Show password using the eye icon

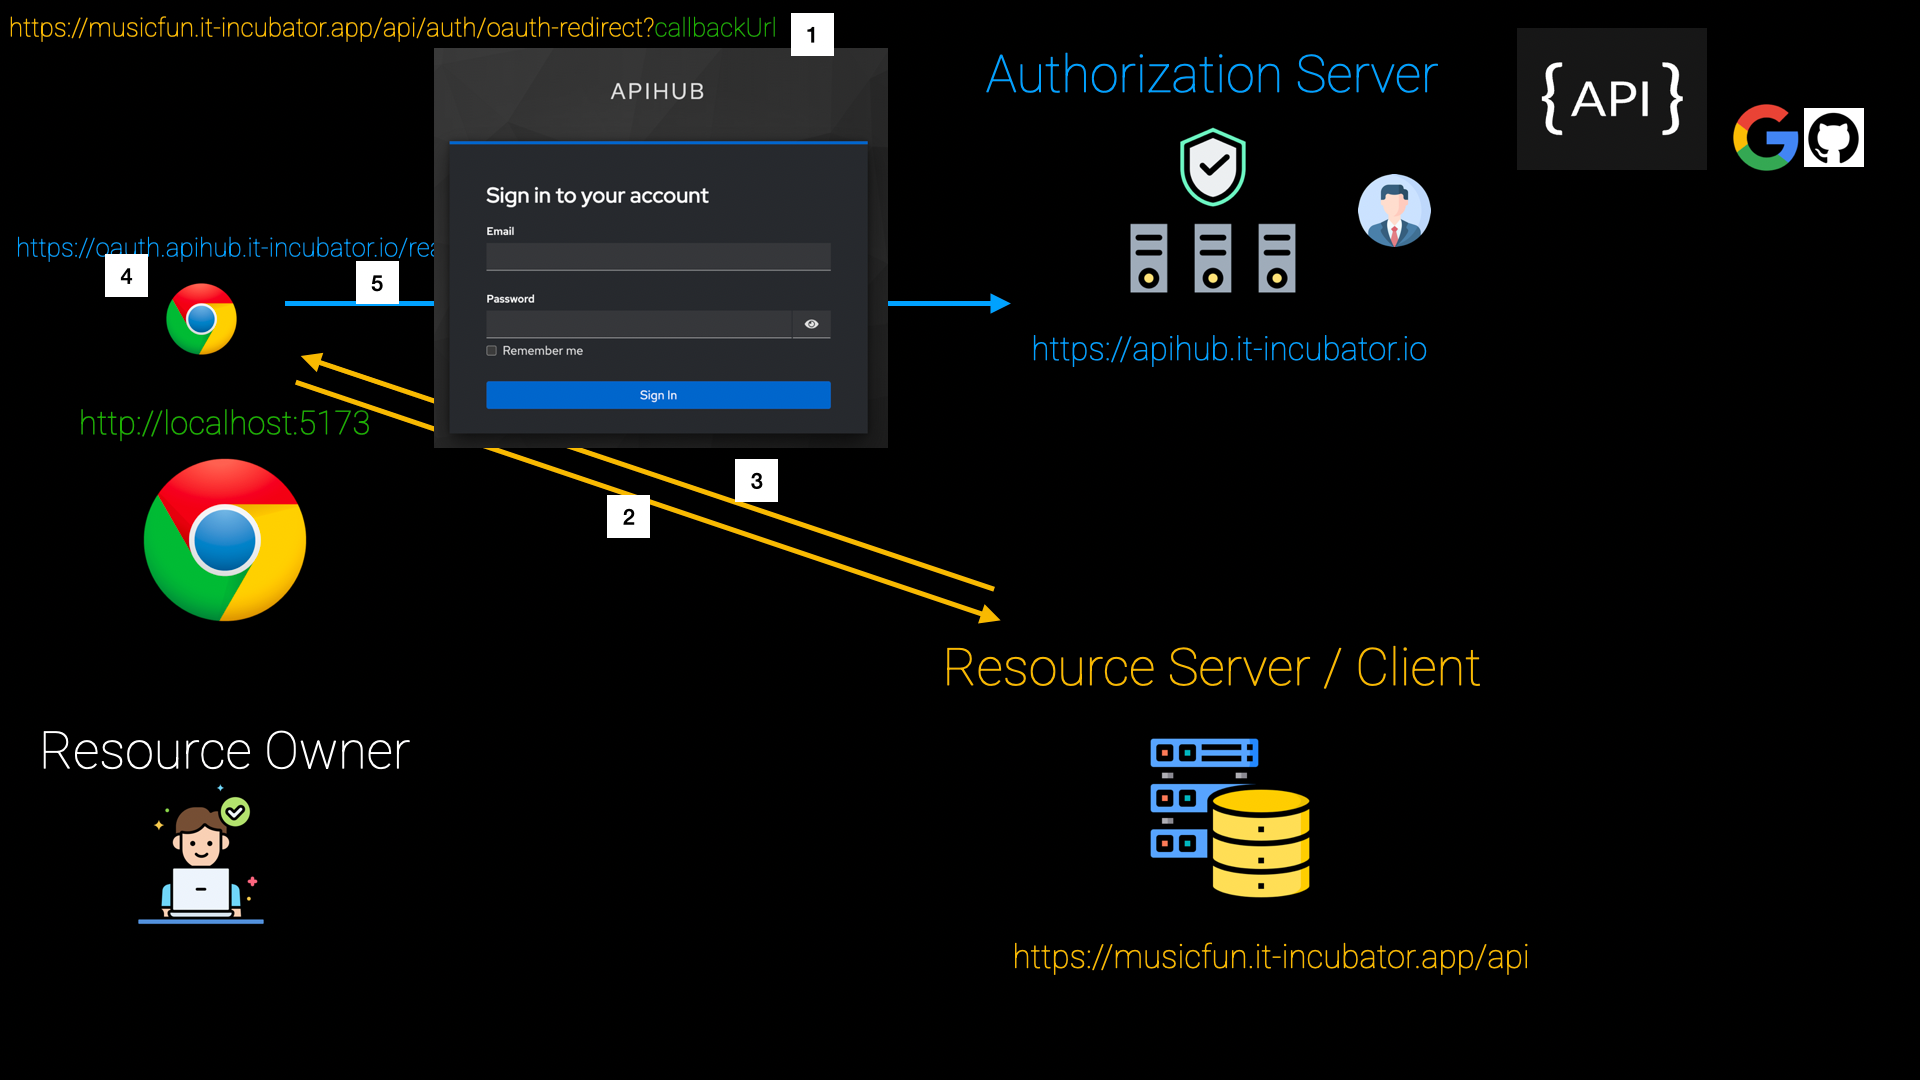(811, 324)
